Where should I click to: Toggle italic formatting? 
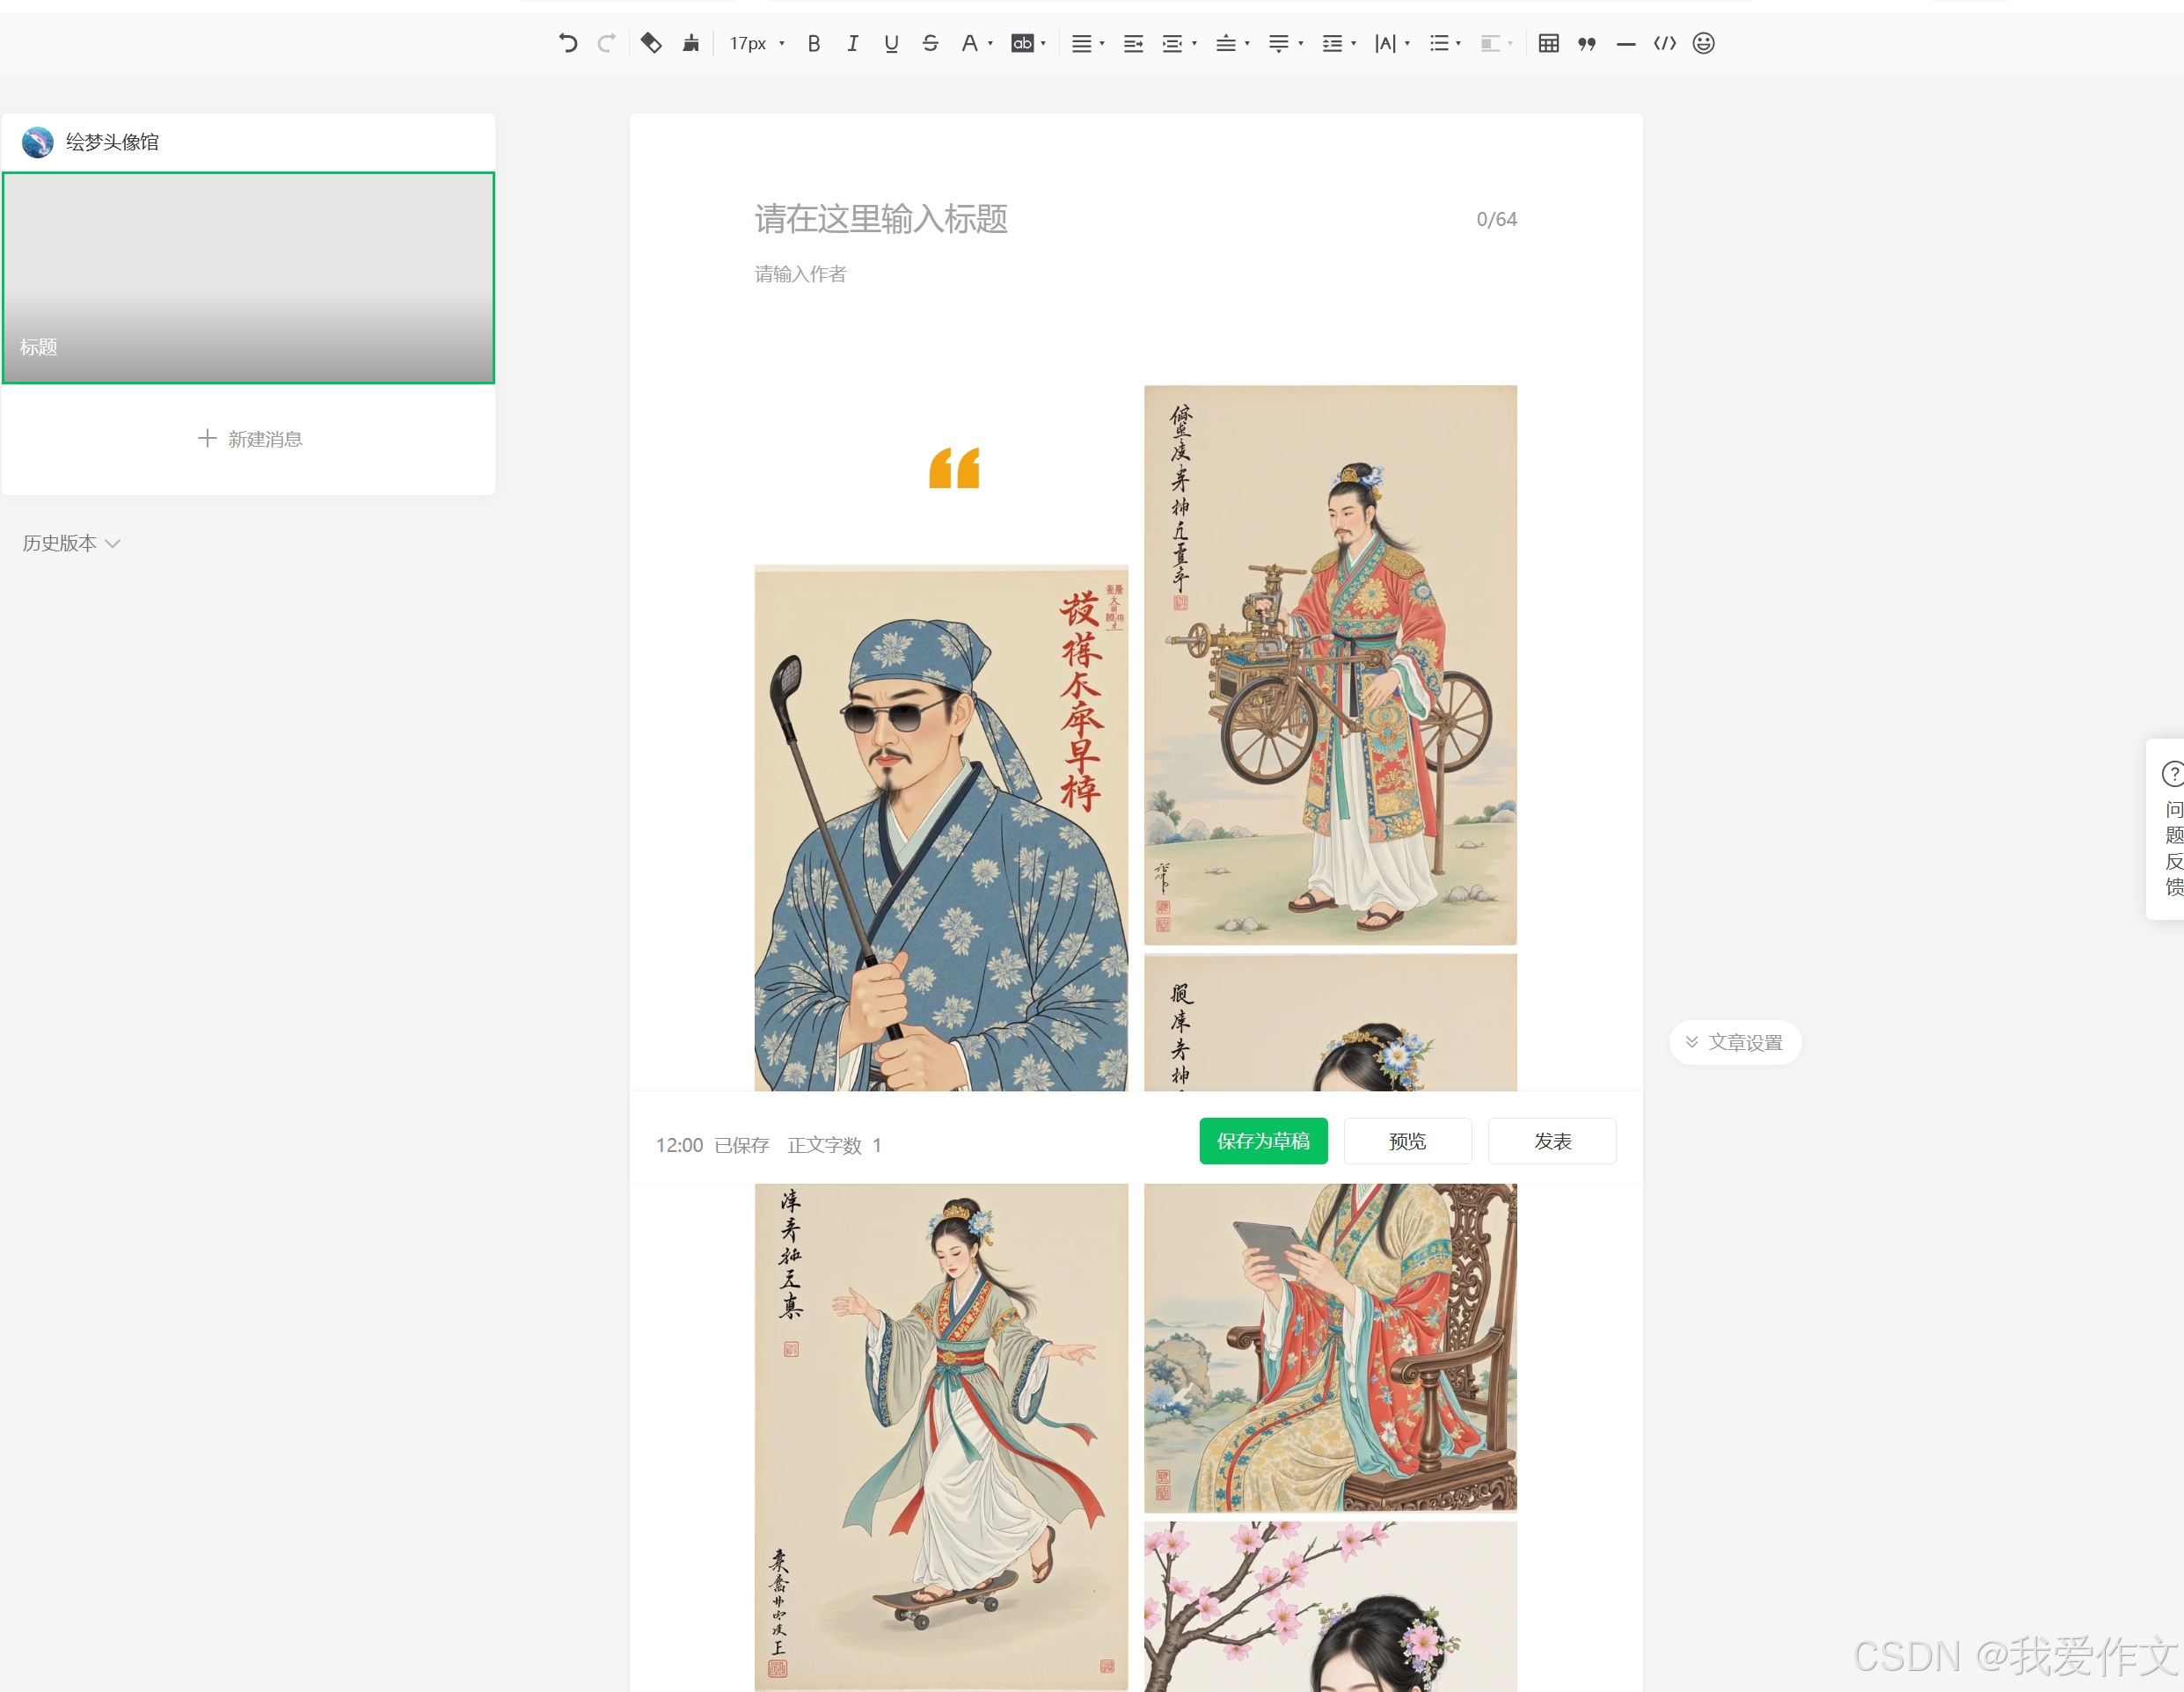[x=852, y=43]
